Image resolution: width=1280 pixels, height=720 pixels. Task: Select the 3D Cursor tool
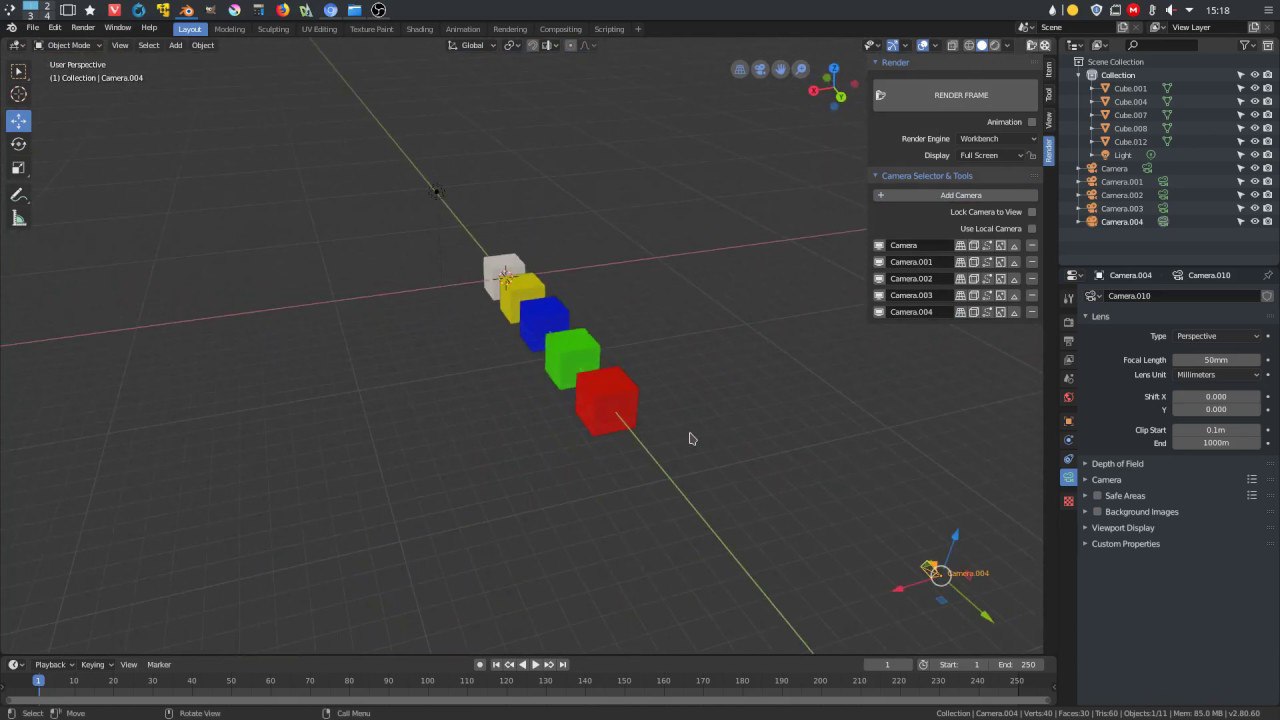pos(18,94)
